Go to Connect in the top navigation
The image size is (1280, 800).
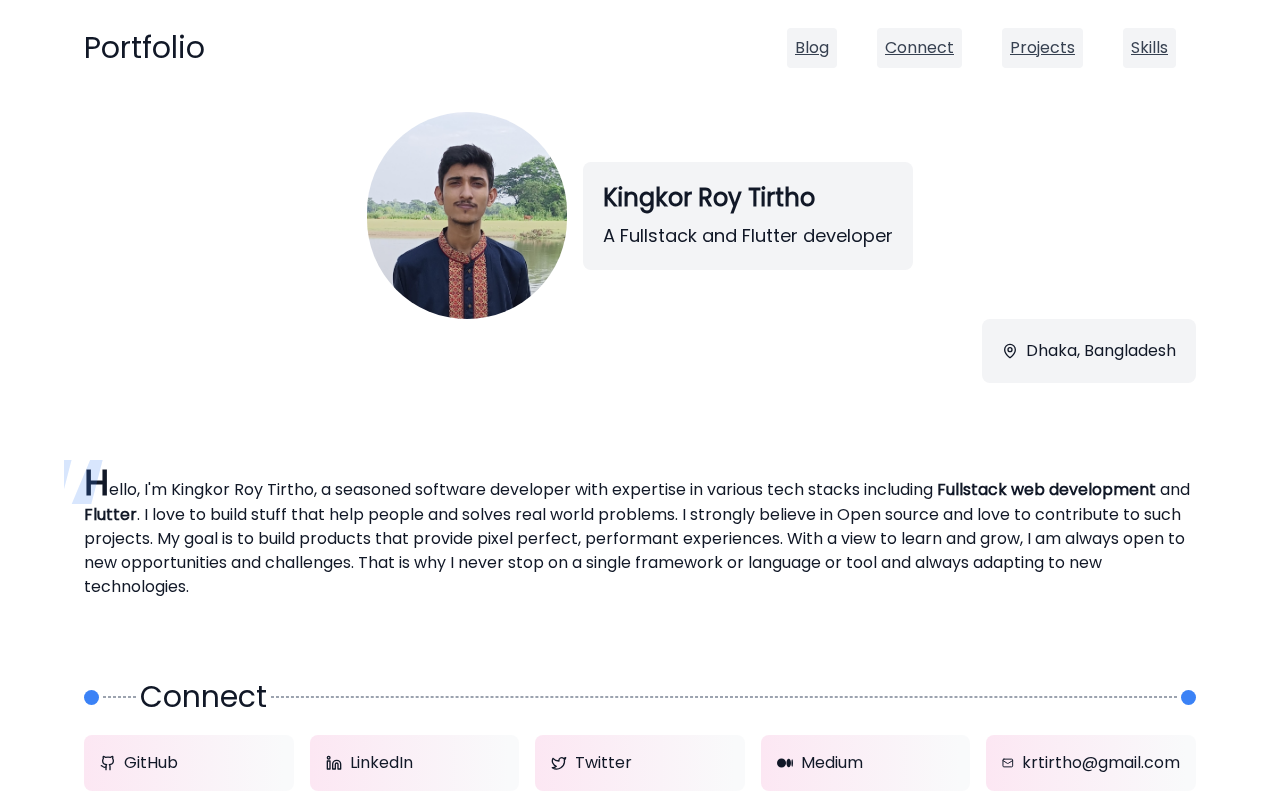click(x=919, y=48)
